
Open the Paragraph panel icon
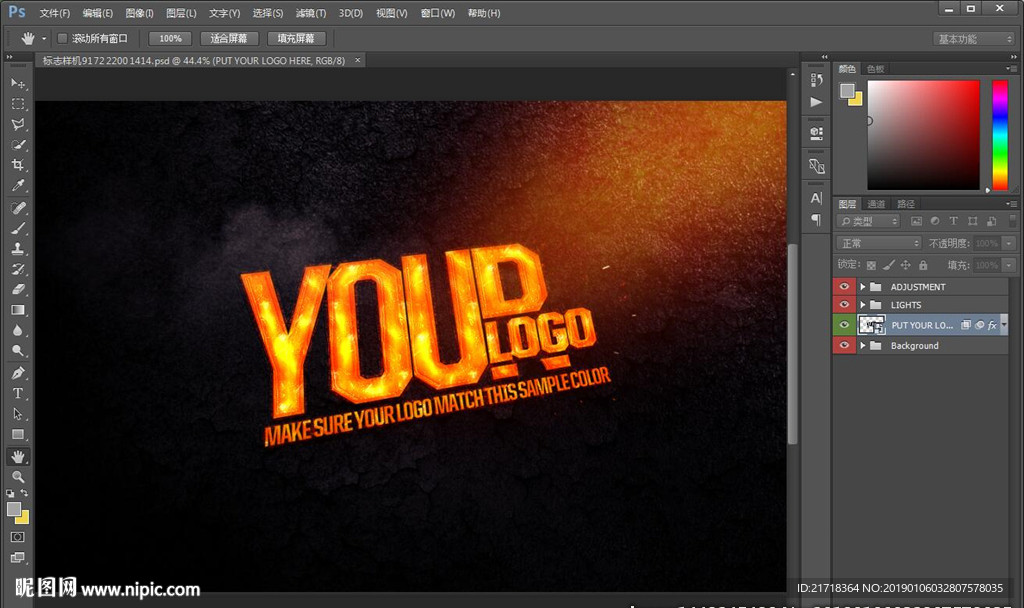[816, 220]
